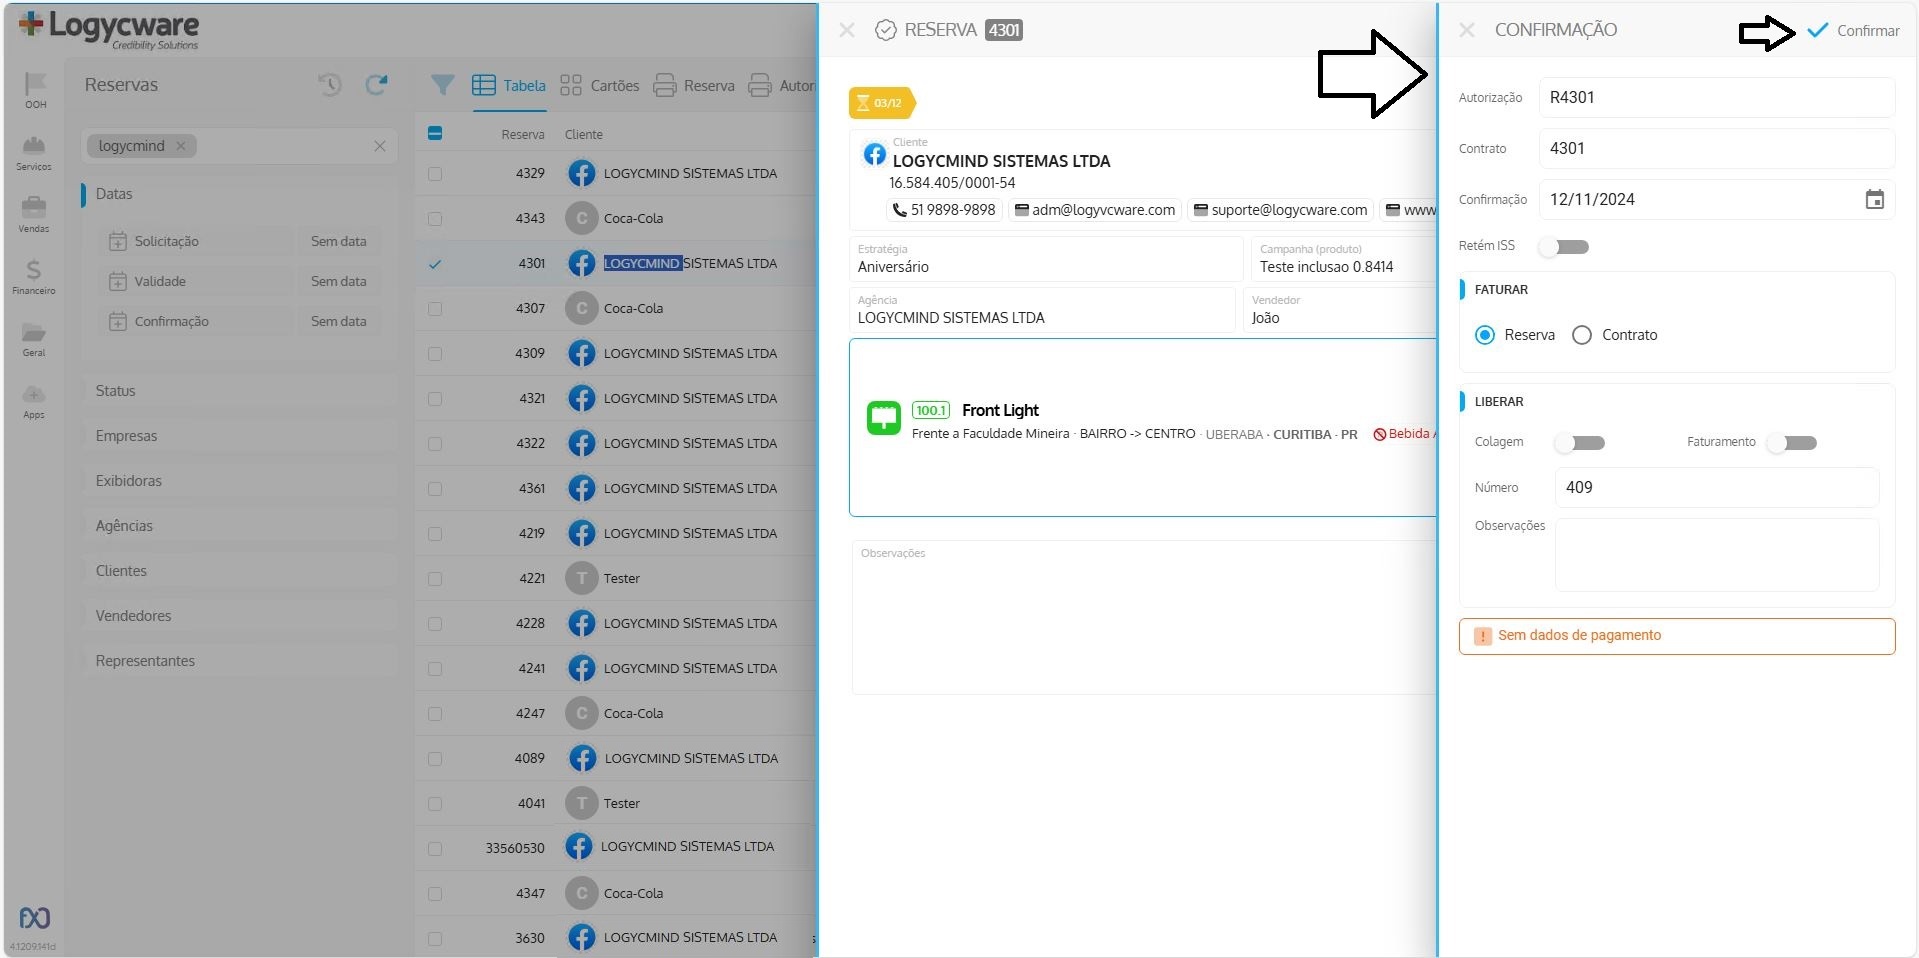Viewport: 1919px width, 958px height.
Task: Expand the Exibidoras filter section
Action: (239, 481)
